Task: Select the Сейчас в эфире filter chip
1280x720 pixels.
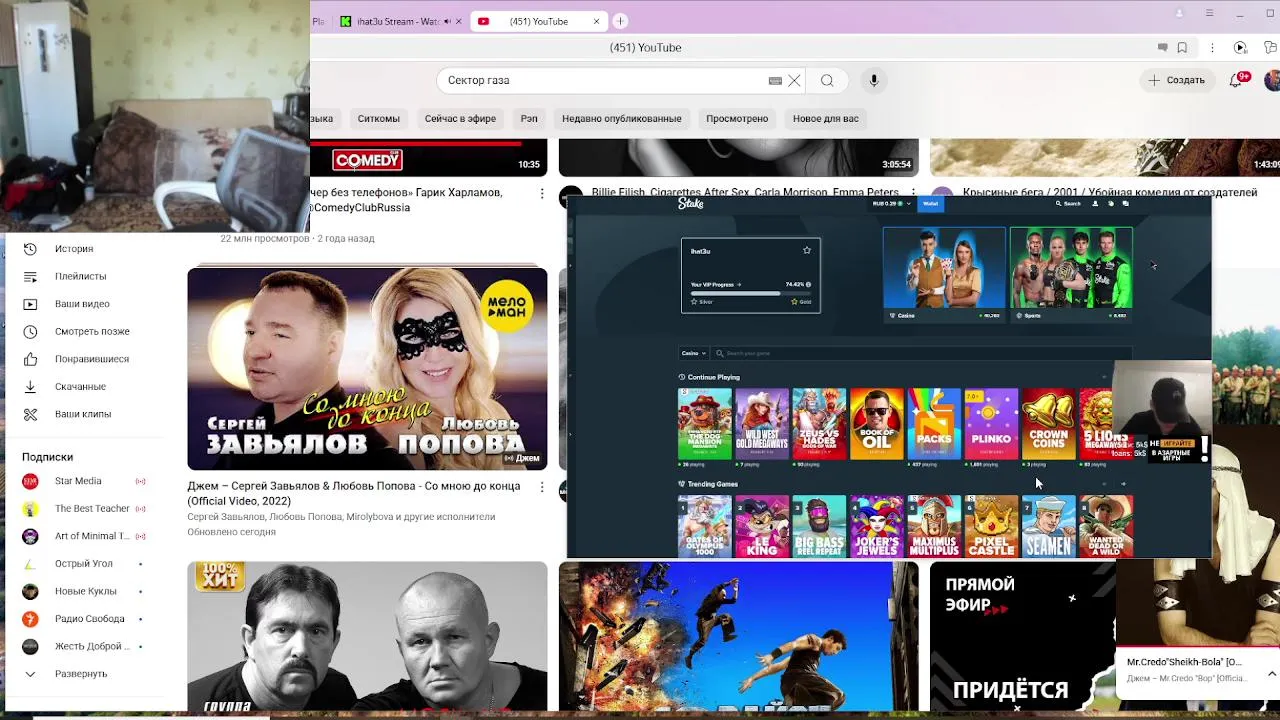Action: 460,119
